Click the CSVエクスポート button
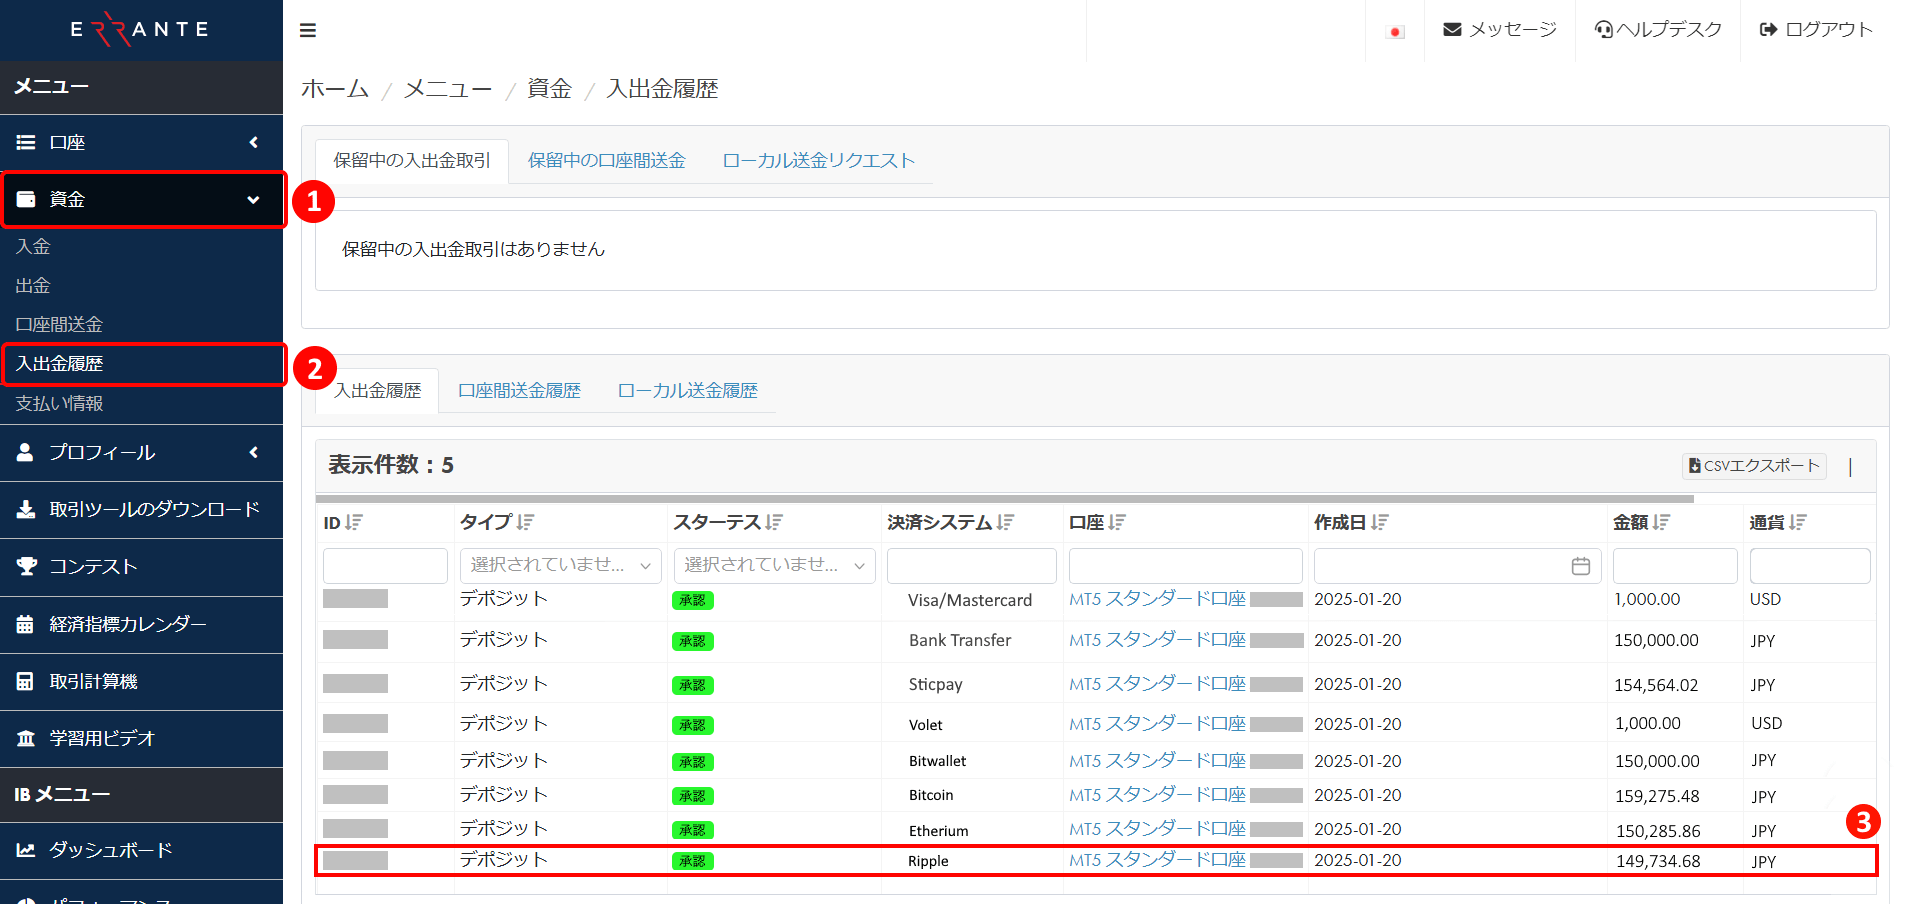This screenshot has width=1905, height=904. [x=1753, y=465]
